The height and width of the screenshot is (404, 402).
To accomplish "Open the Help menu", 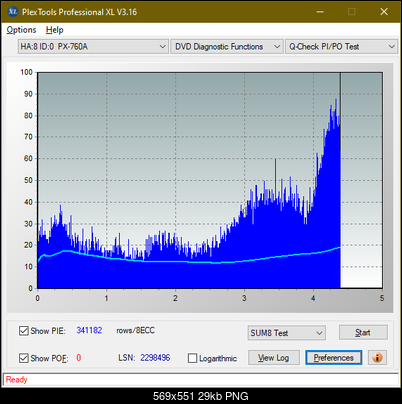I will [55, 30].
